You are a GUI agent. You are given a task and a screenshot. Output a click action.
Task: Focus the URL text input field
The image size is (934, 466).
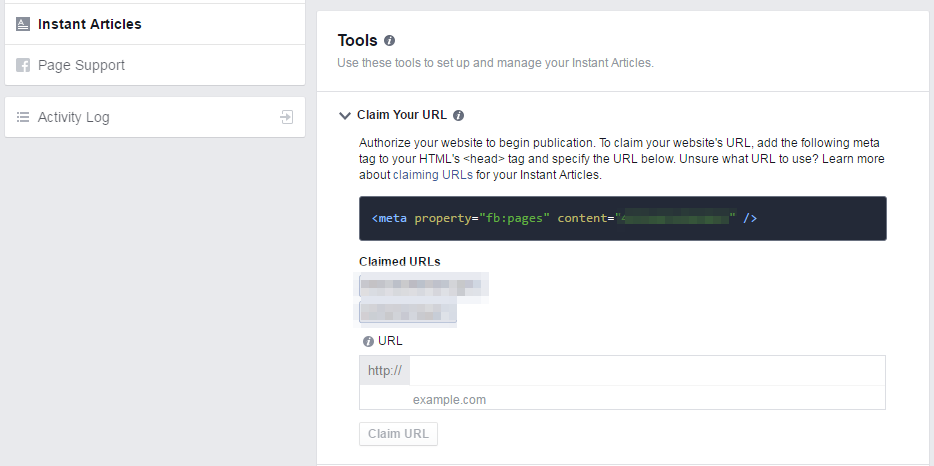coord(647,371)
